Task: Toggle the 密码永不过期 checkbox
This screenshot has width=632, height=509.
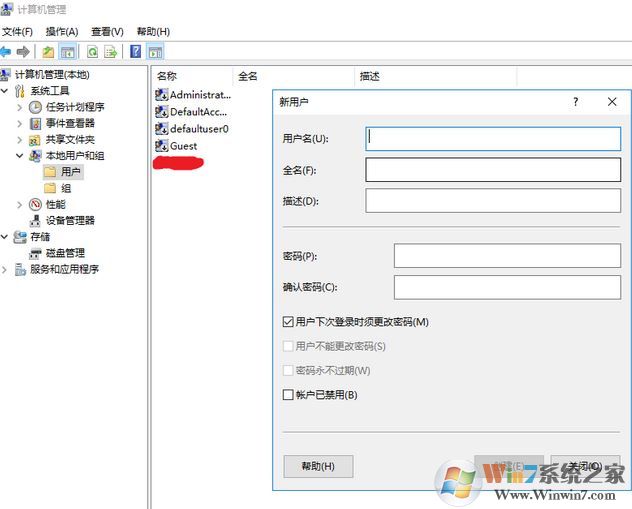Action: click(x=289, y=371)
